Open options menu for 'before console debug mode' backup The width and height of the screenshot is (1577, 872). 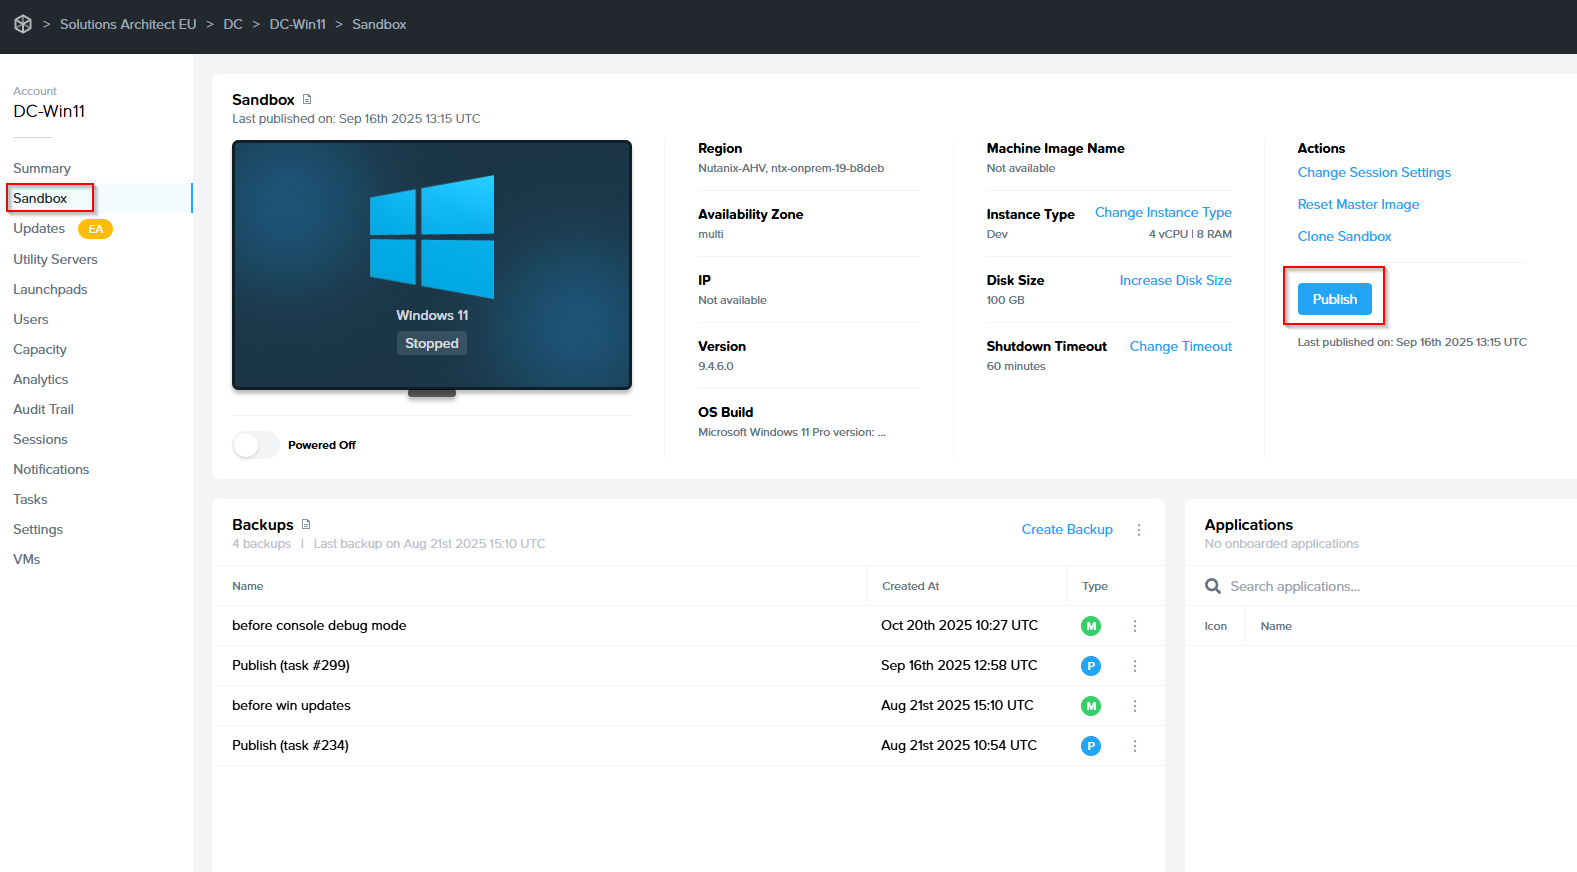click(x=1134, y=626)
